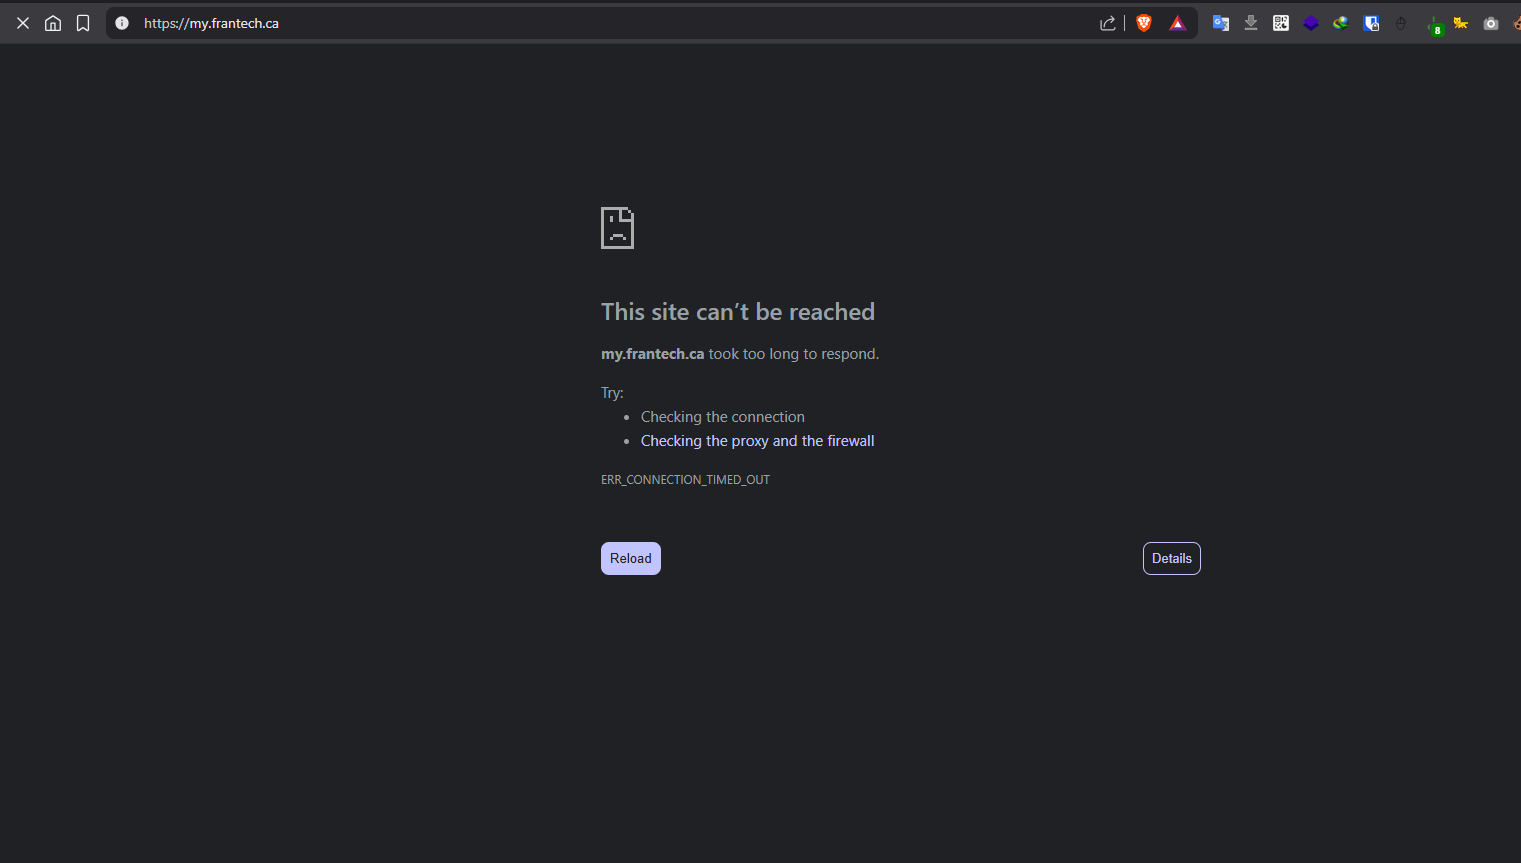Open the camera screenshot extension
The image size is (1521, 863).
[x=1491, y=23]
